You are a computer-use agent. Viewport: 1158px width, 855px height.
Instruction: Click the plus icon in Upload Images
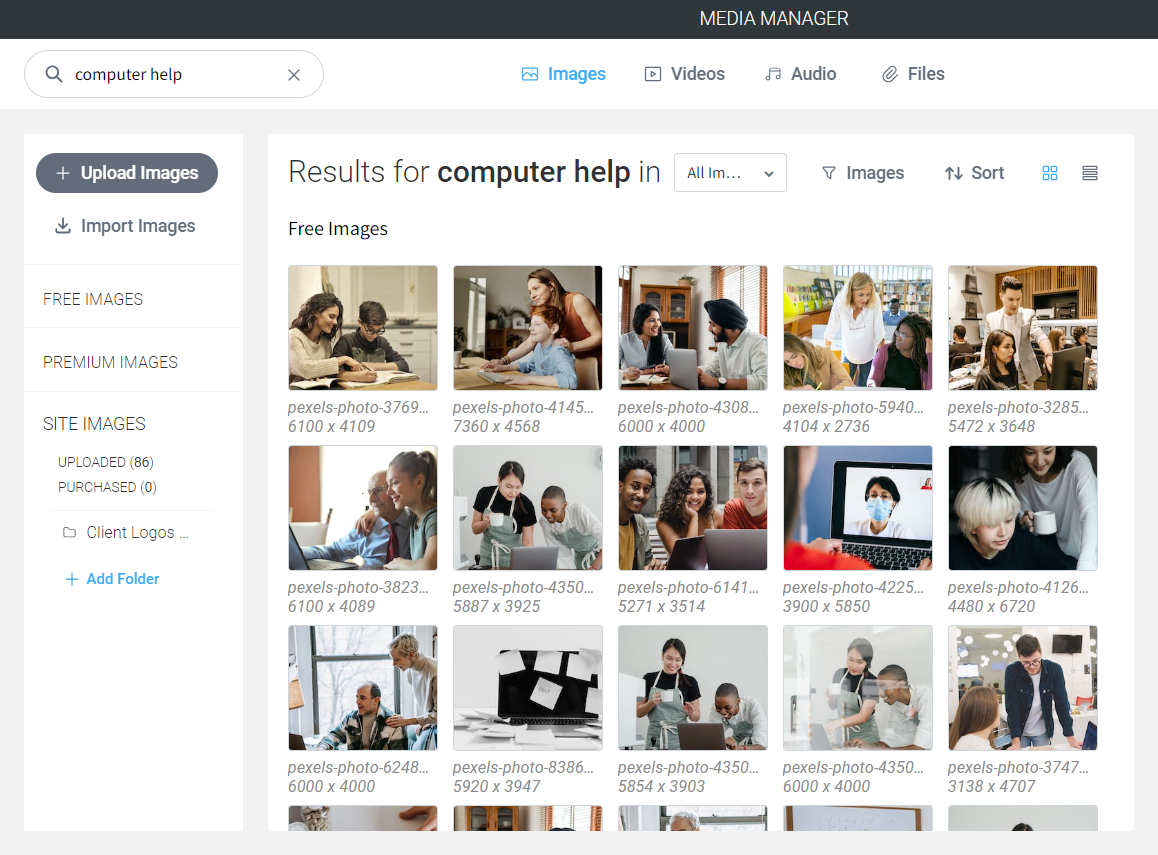pyautogui.click(x=64, y=173)
